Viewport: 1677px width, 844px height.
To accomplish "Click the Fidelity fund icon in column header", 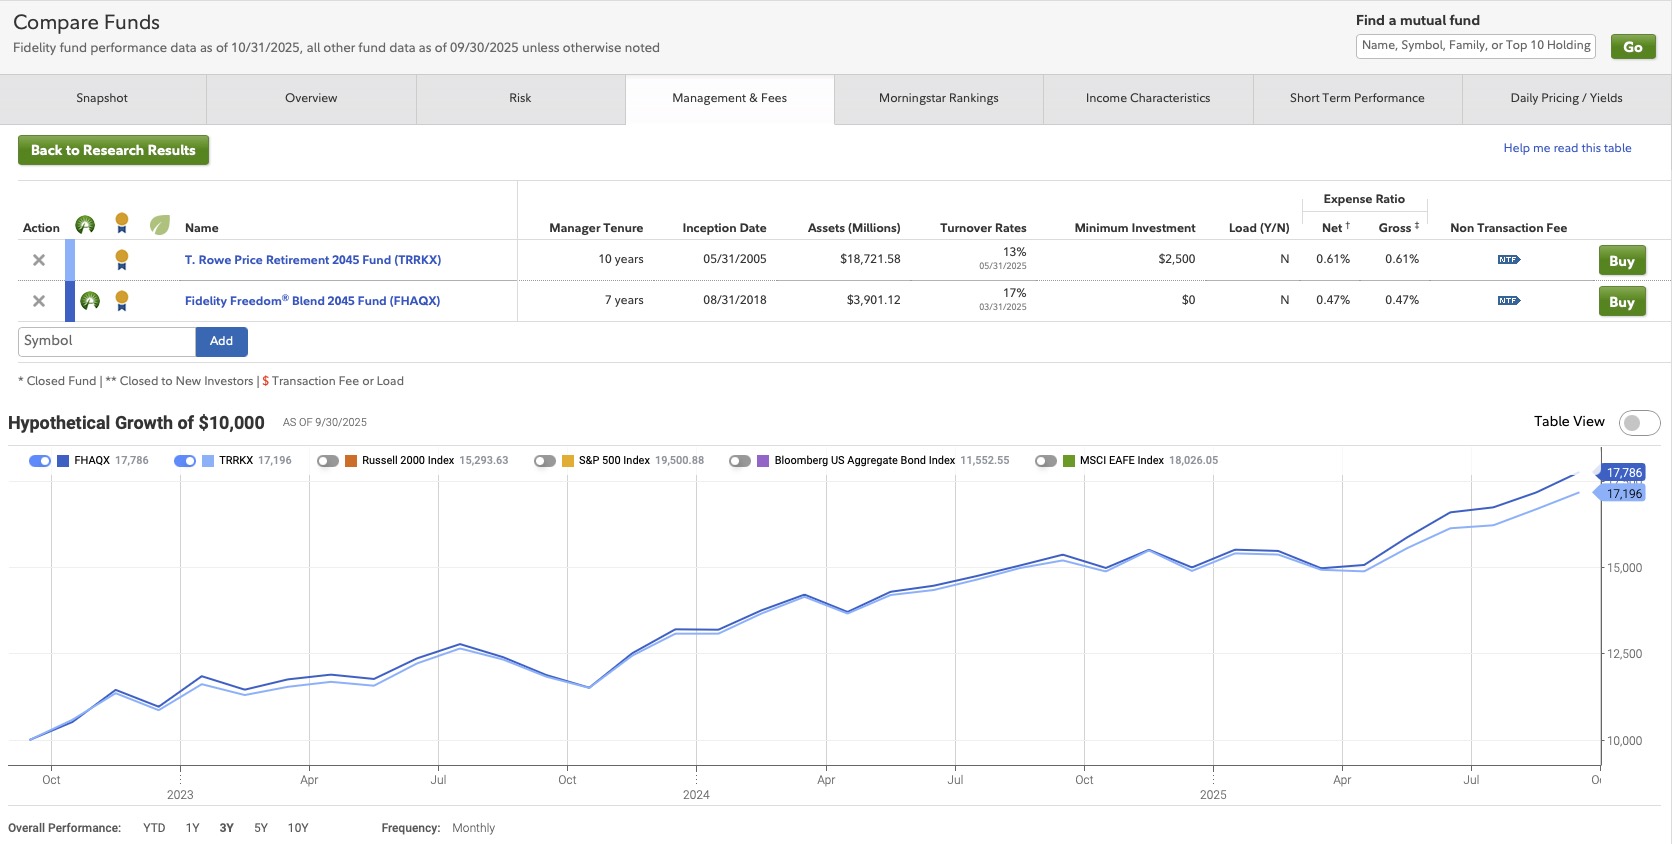I will click(x=85, y=225).
